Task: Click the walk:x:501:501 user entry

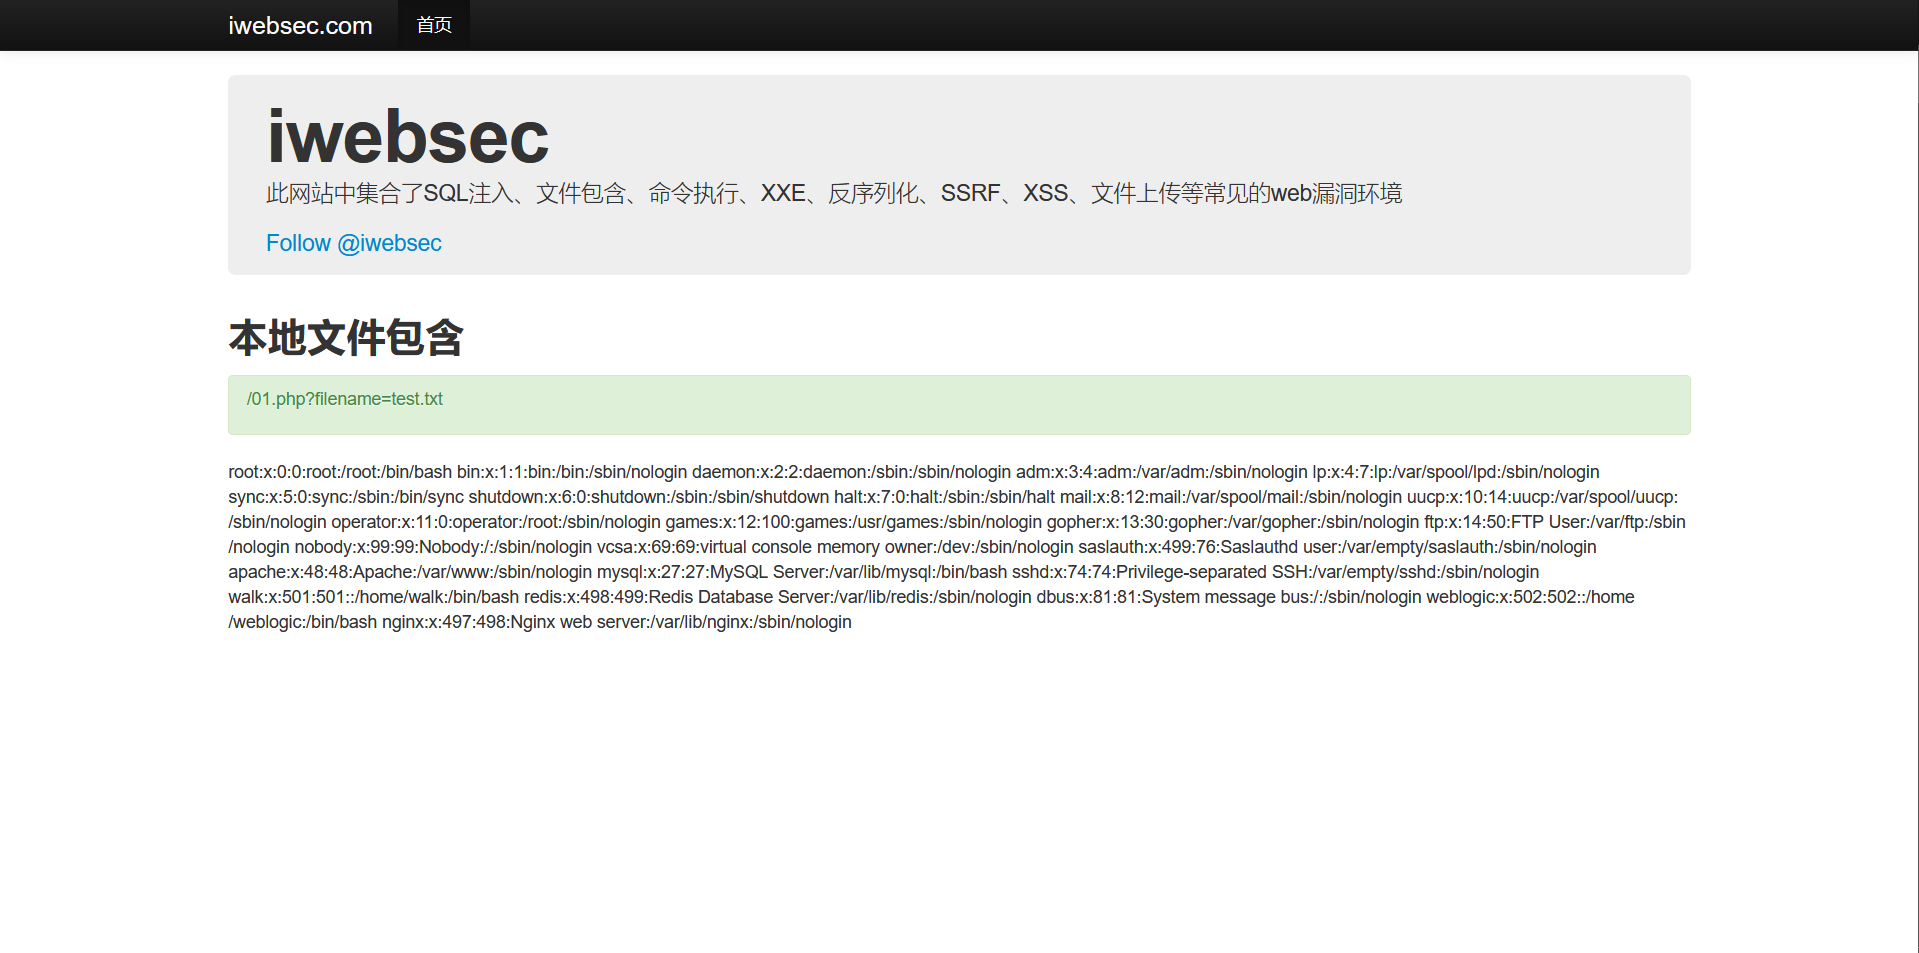Action: tap(373, 597)
